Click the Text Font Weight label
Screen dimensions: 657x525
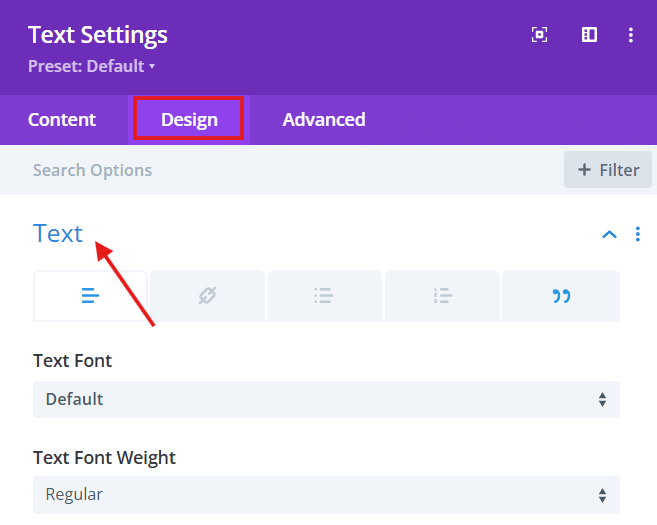(x=104, y=458)
